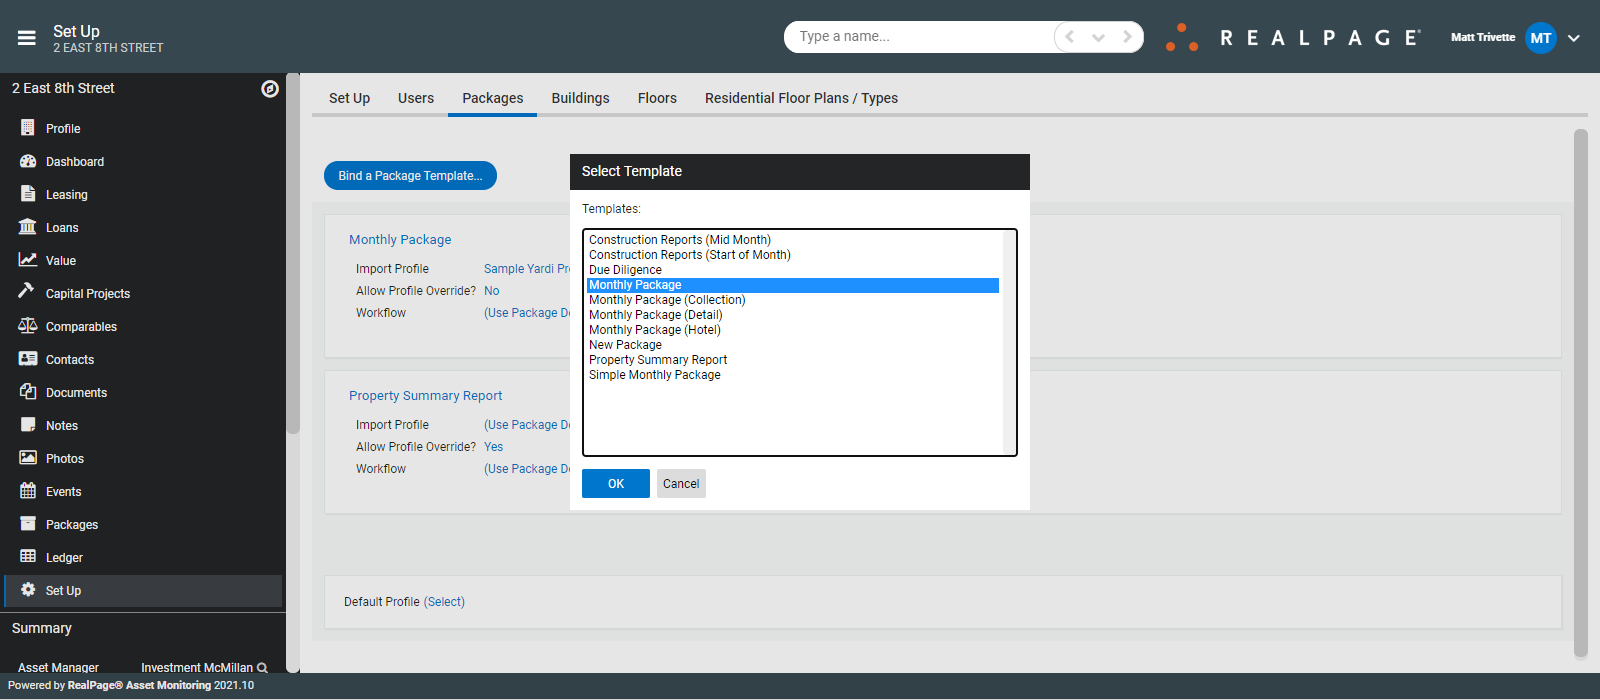The width and height of the screenshot is (1600, 700).
Task: Open Documents copy icon
Action: coord(28,392)
